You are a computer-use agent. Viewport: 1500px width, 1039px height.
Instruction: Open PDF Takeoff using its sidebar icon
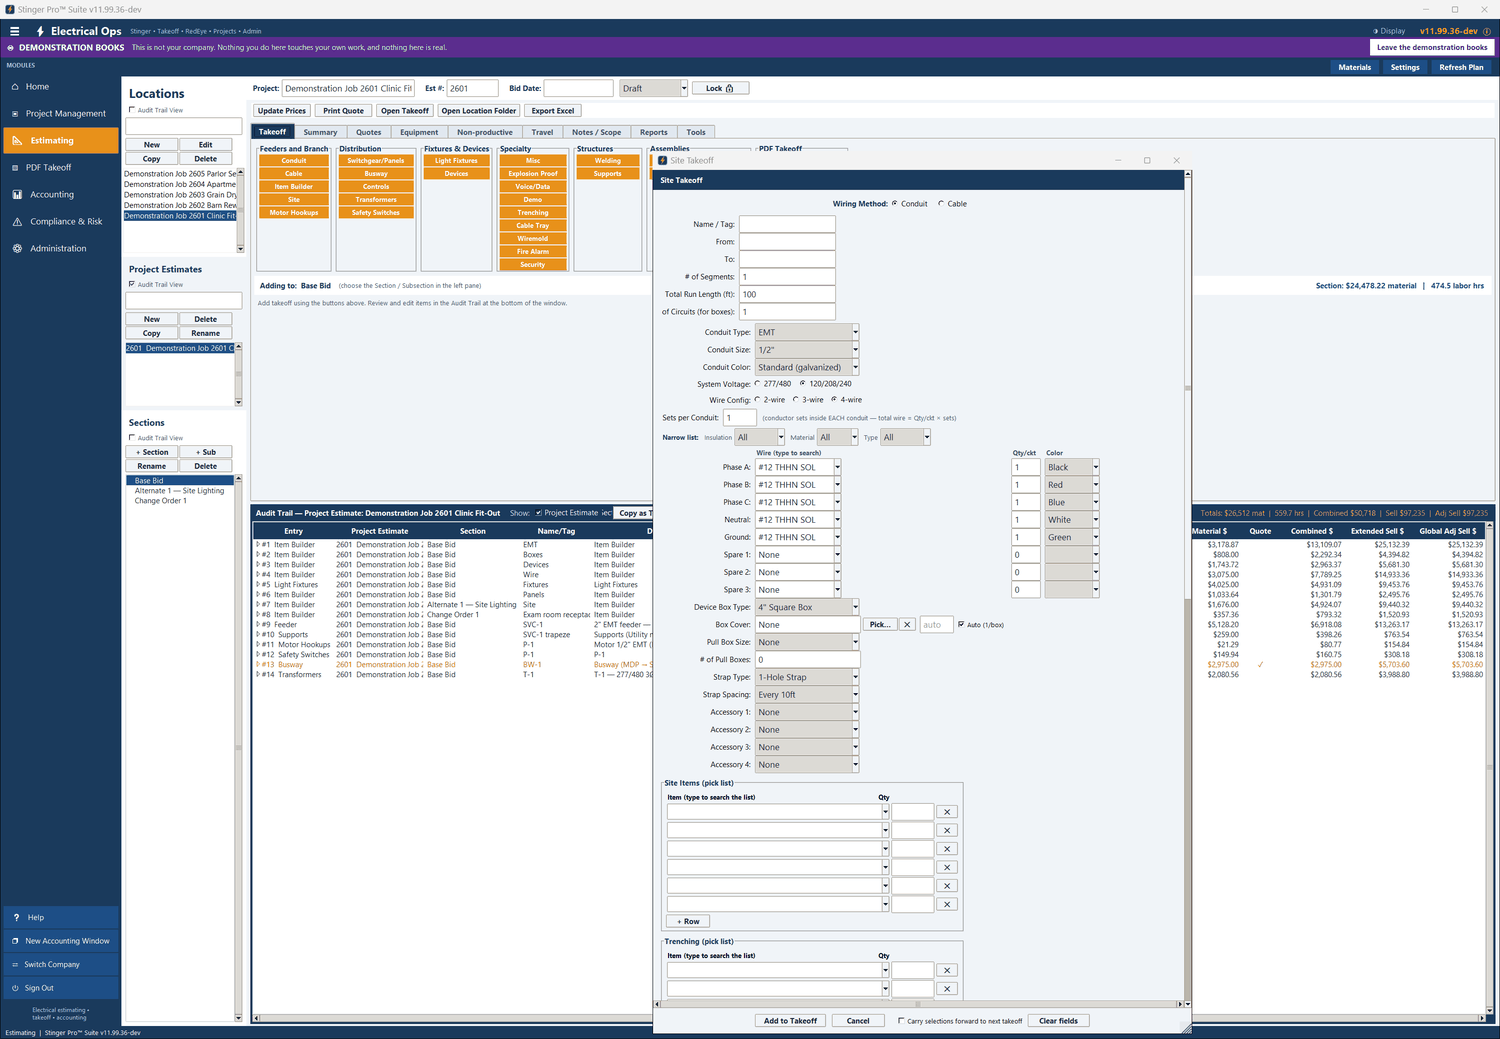coord(16,168)
